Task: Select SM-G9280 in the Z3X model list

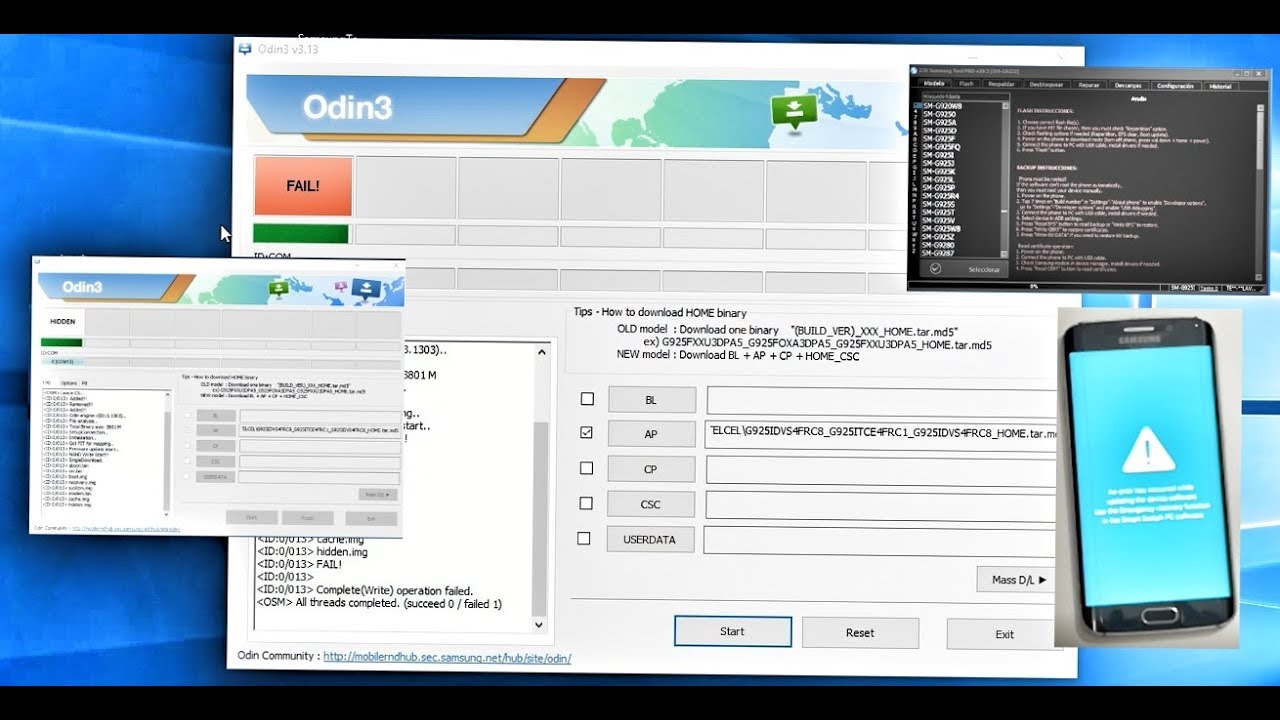Action: click(939, 245)
